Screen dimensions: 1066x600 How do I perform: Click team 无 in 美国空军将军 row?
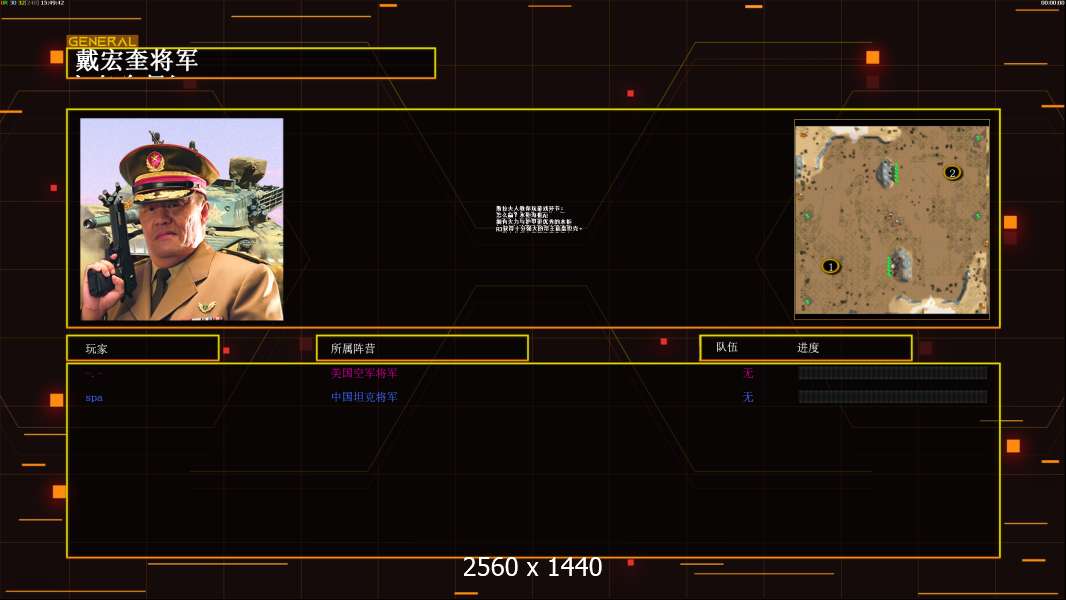(748, 373)
